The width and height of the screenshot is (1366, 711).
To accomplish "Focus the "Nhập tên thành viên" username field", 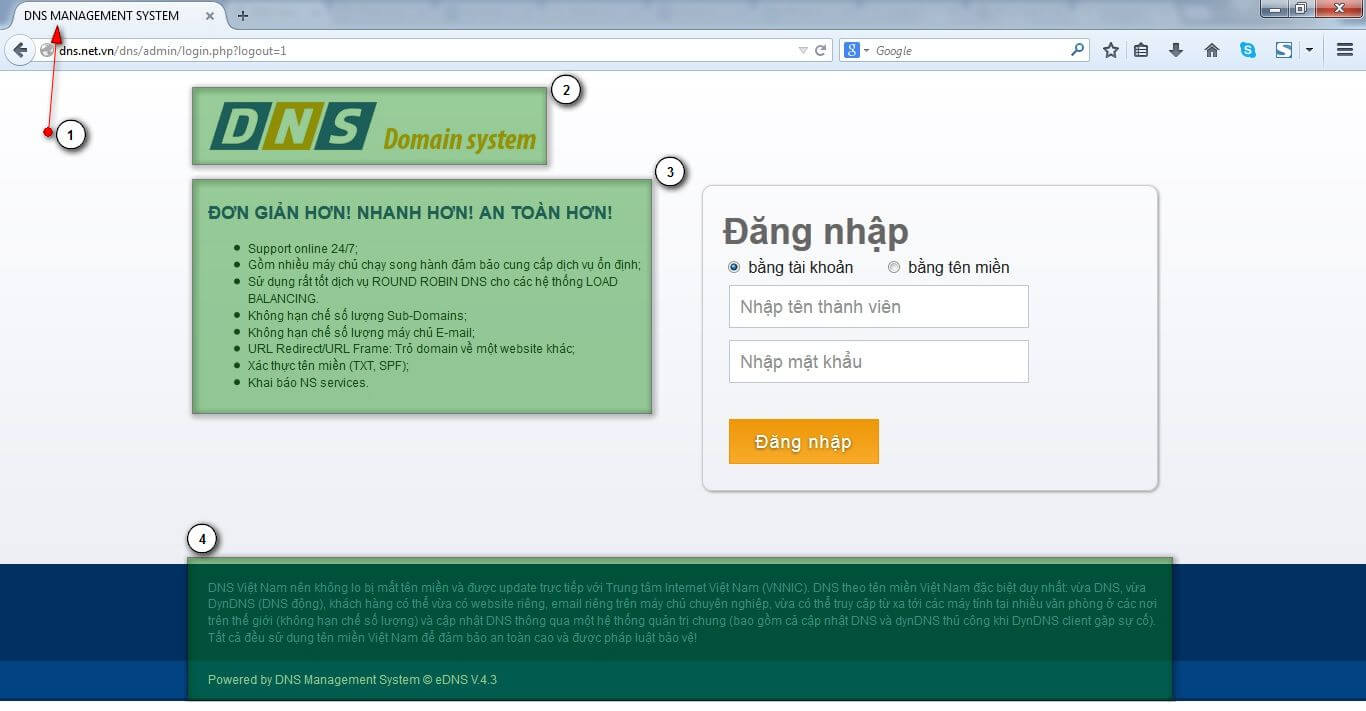I will 879,307.
